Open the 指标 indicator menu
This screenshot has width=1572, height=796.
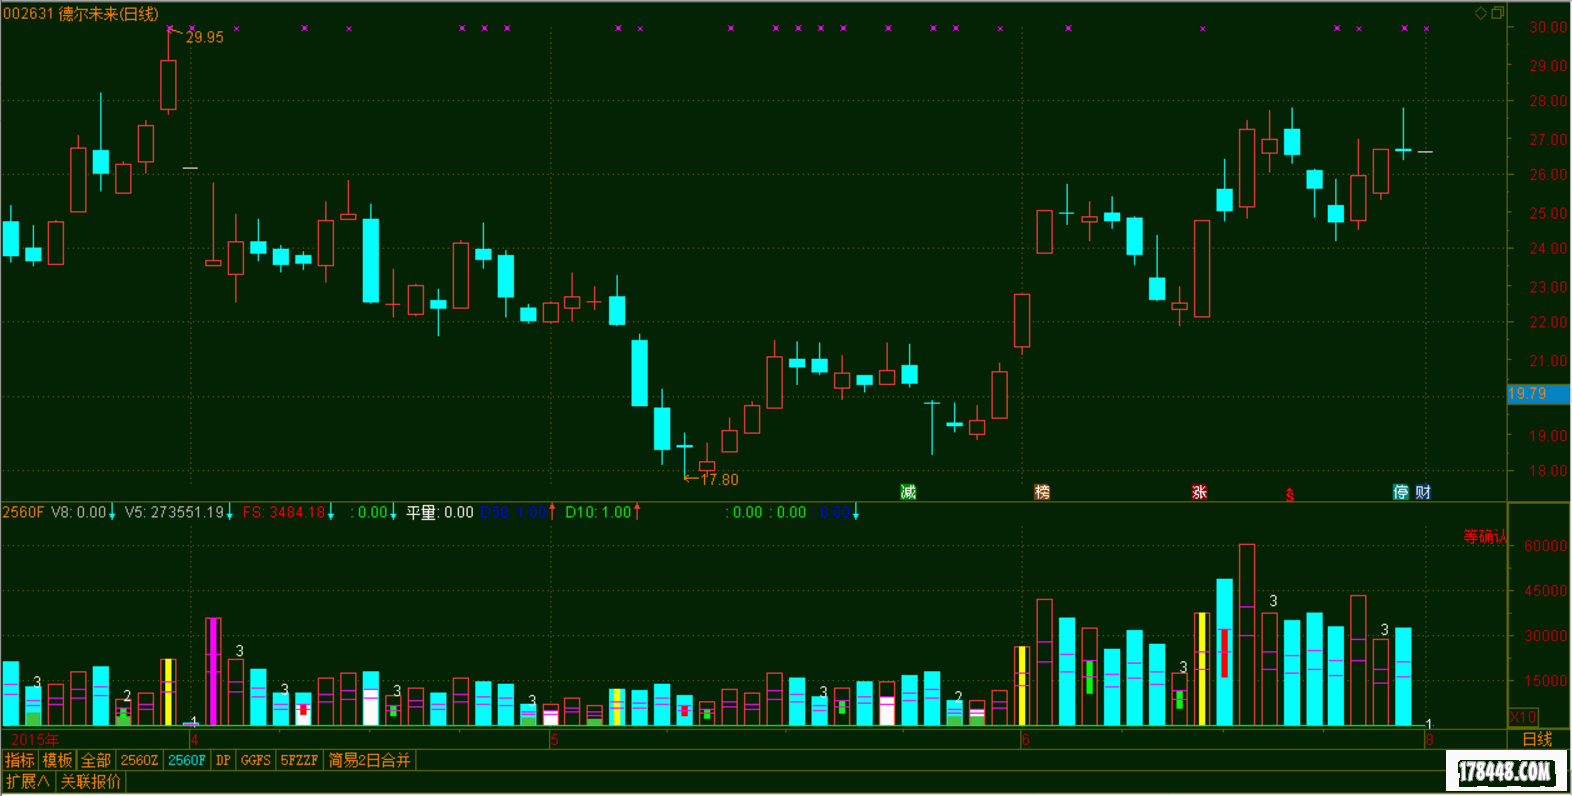(20, 760)
